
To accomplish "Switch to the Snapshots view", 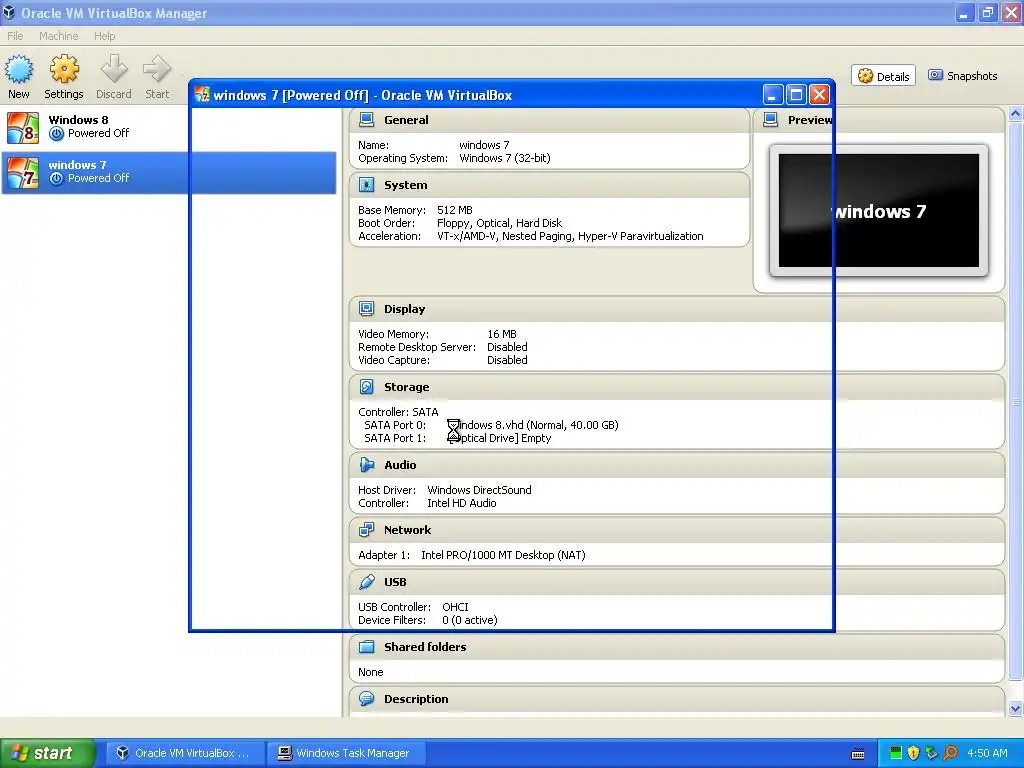I will pyautogui.click(x=963, y=76).
